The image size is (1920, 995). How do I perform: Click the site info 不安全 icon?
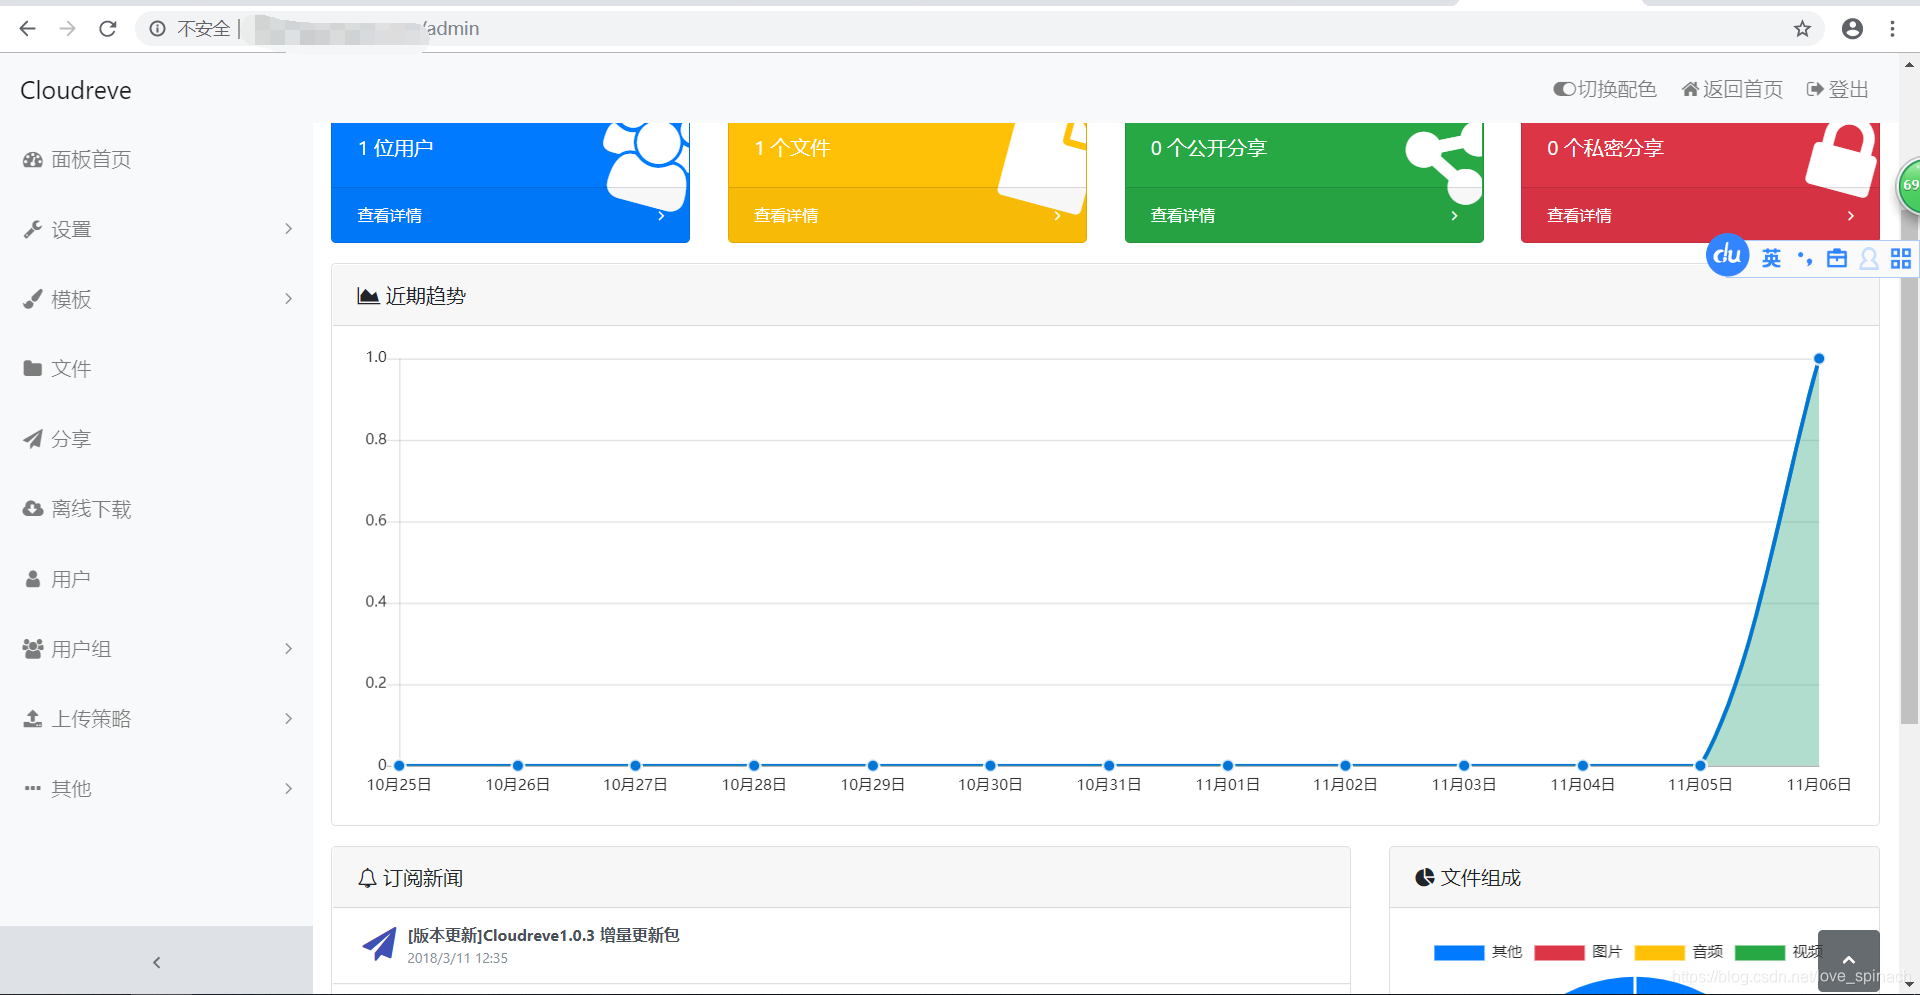click(158, 29)
